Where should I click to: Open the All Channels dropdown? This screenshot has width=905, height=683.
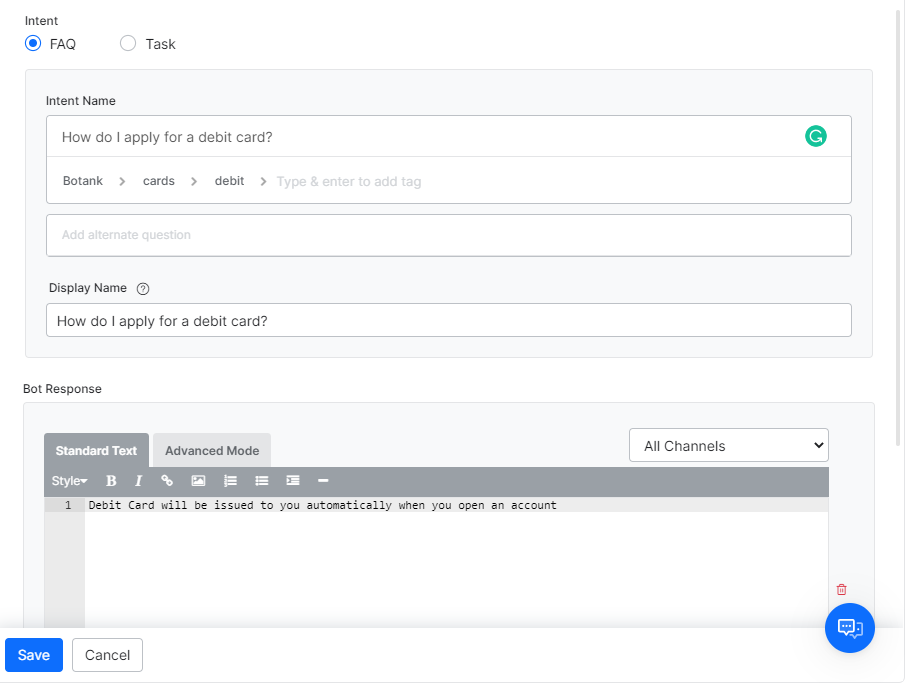coord(728,445)
